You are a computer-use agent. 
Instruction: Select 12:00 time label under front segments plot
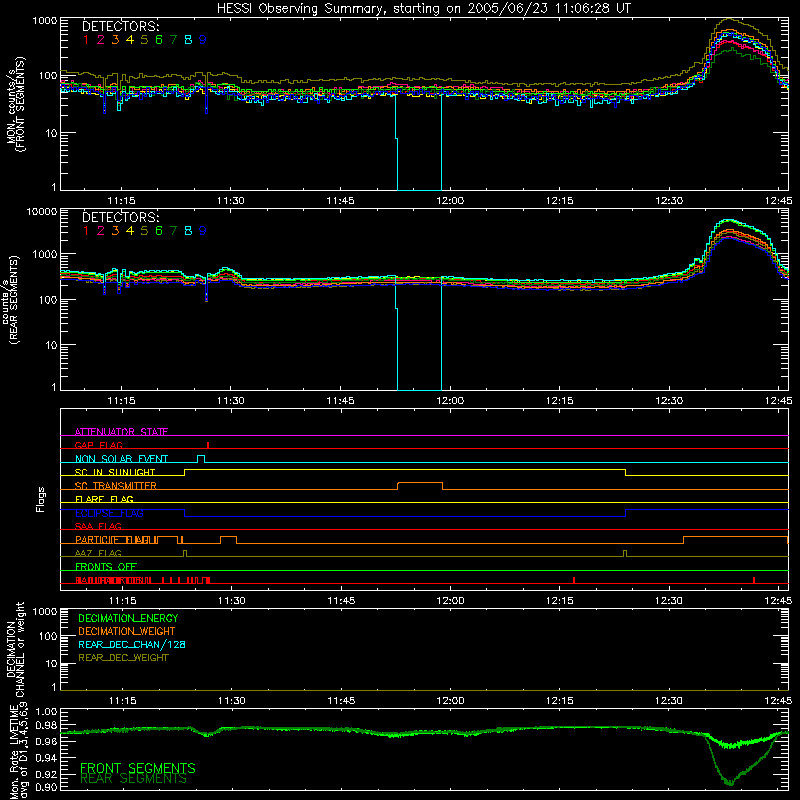pos(450,201)
